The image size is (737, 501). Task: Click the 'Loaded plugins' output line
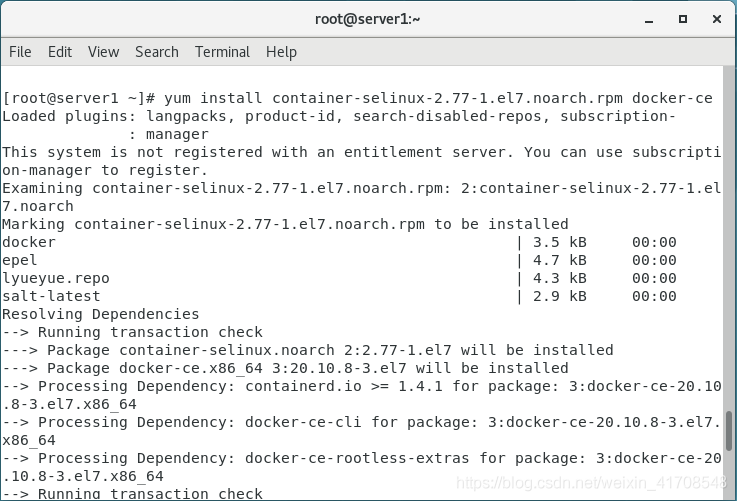pos(339,125)
